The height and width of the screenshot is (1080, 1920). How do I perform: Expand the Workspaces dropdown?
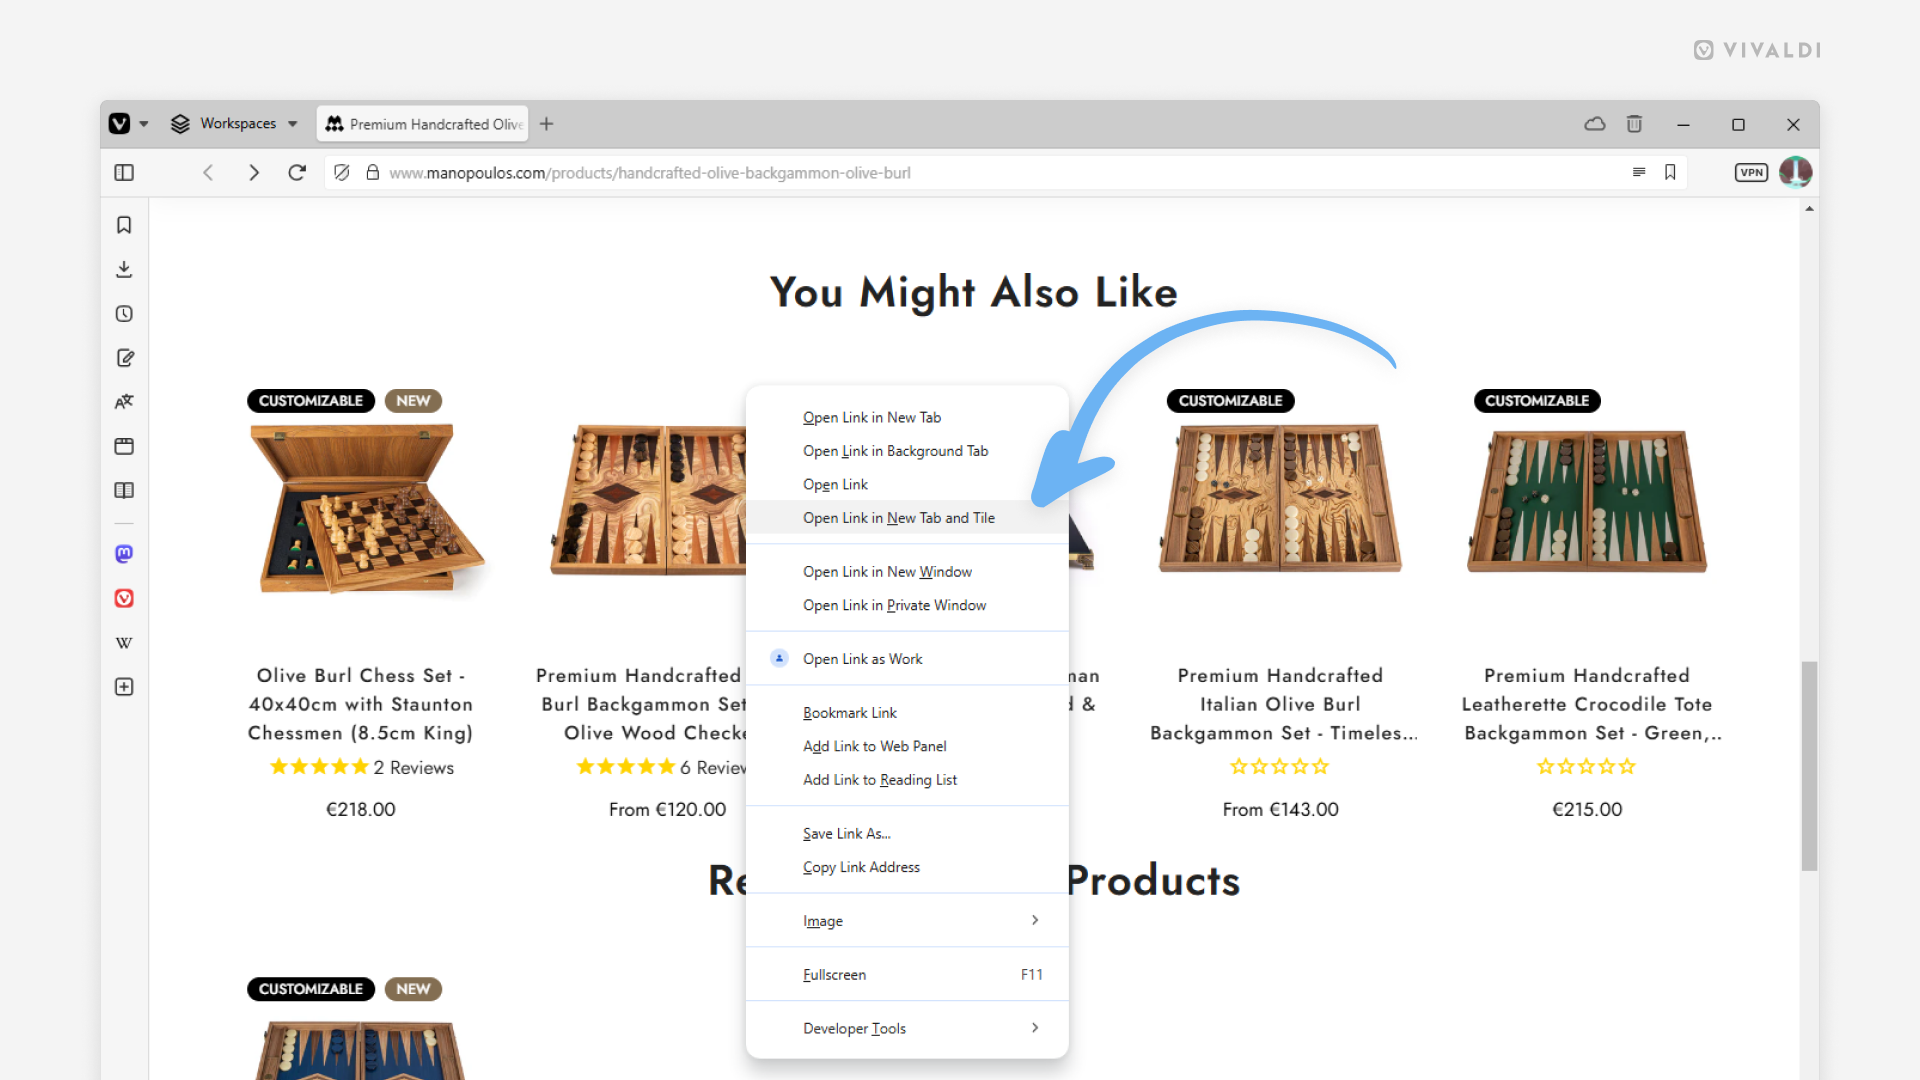point(235,124)
